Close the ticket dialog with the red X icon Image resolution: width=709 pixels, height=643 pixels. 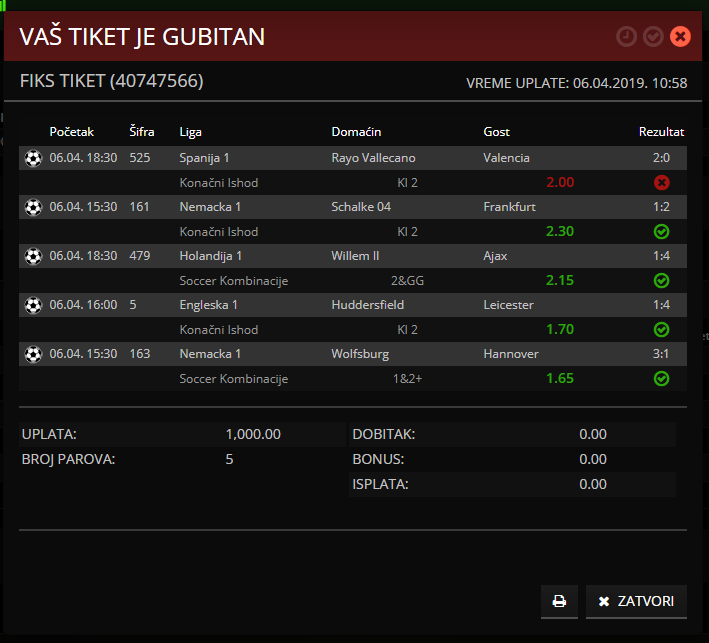(x=680, y=37)
